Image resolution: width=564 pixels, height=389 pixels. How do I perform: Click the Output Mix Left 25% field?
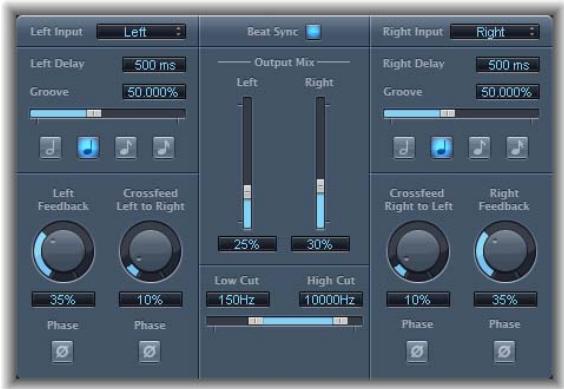(x=247, y=244)
